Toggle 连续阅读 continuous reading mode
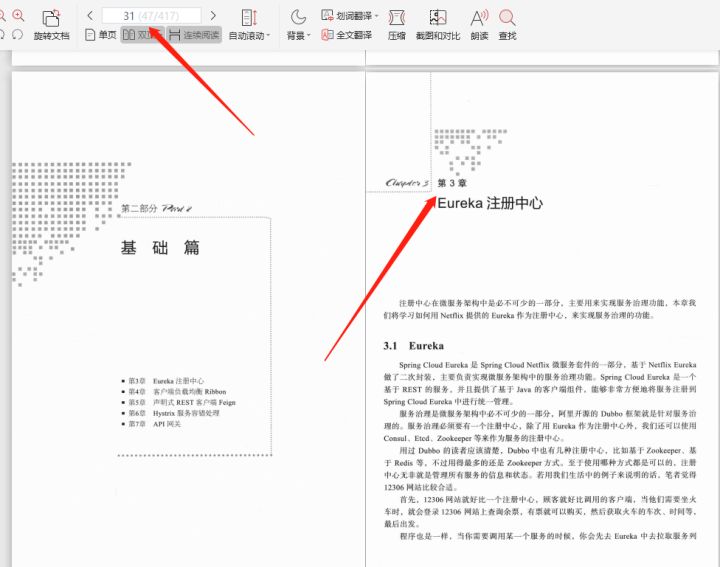 (x=194, y=35)
